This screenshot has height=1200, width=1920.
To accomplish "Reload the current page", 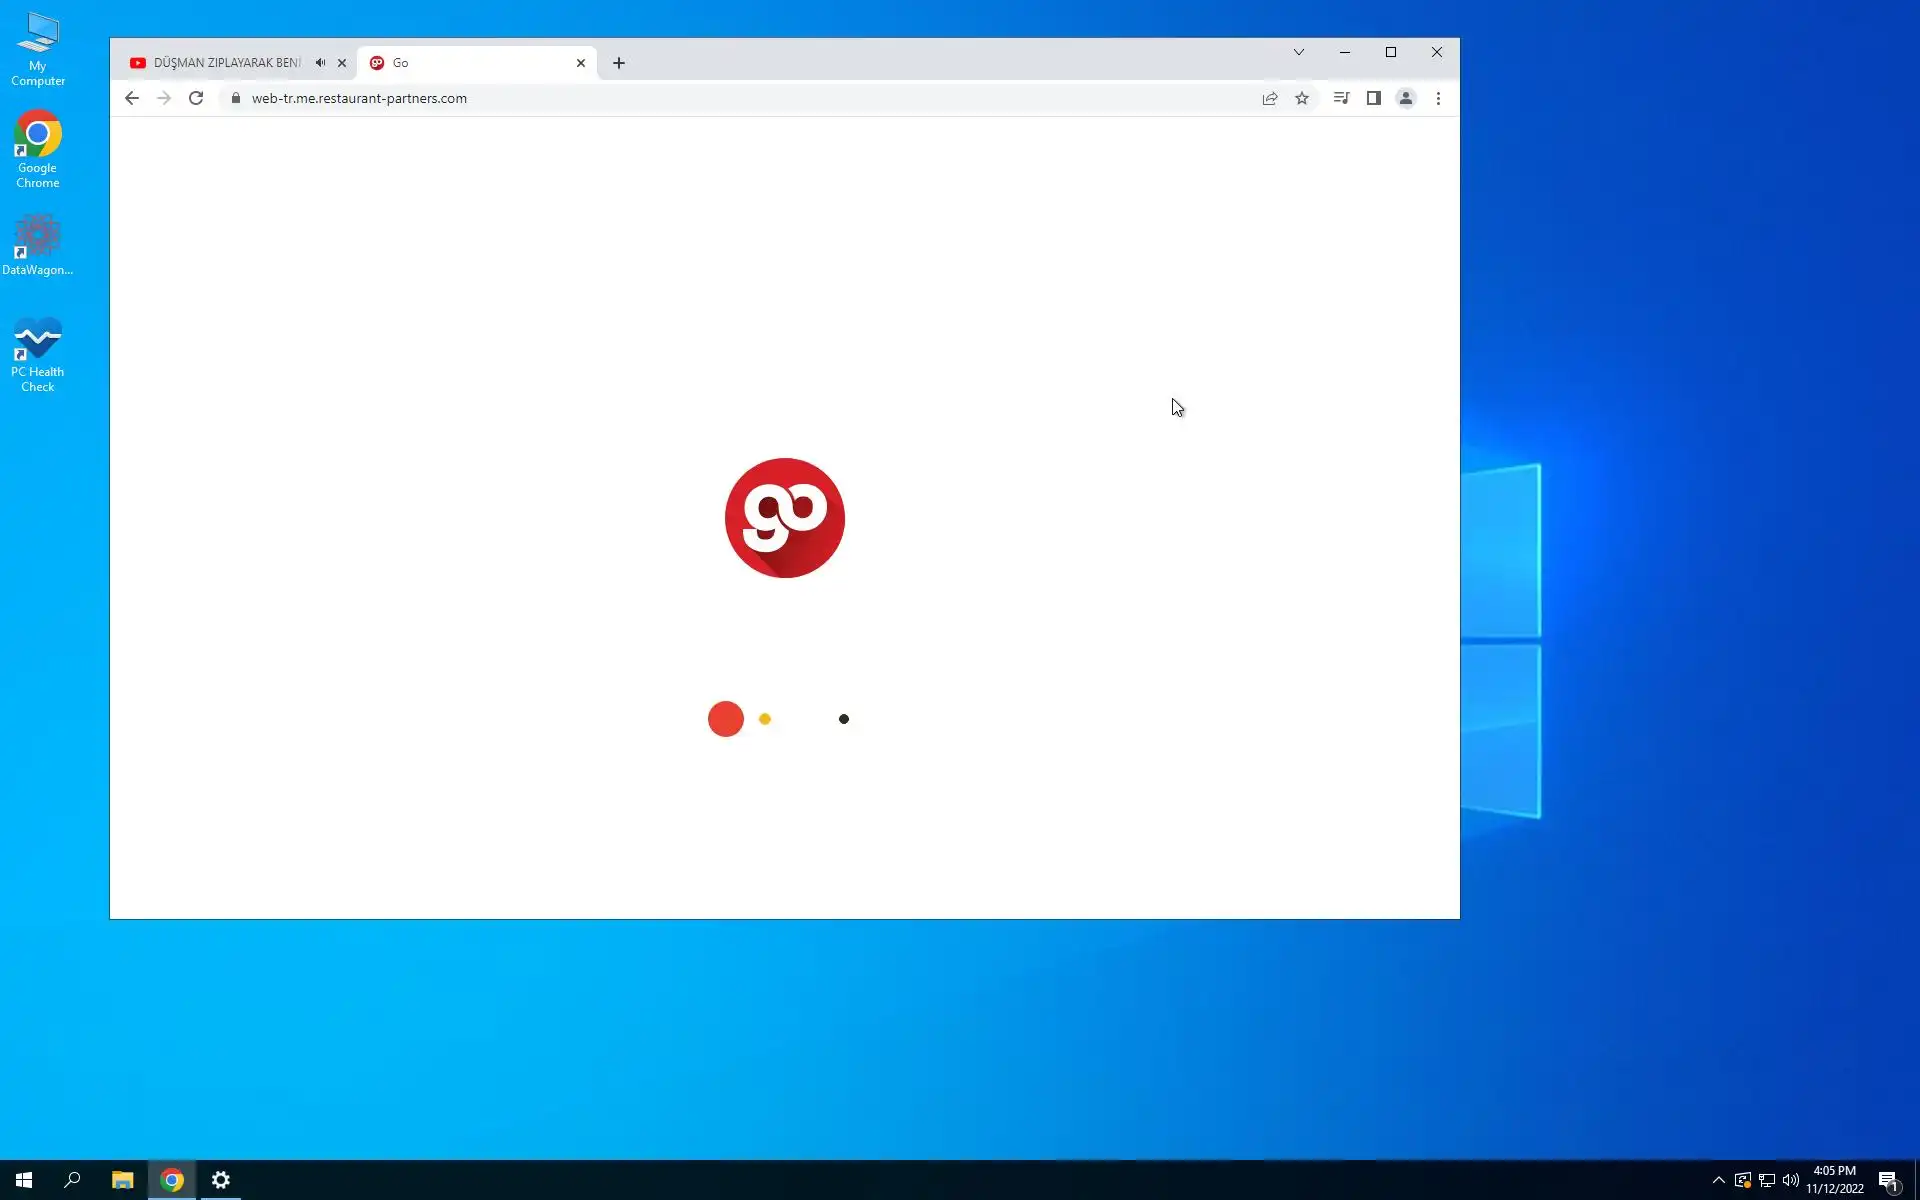I will 196,98.
